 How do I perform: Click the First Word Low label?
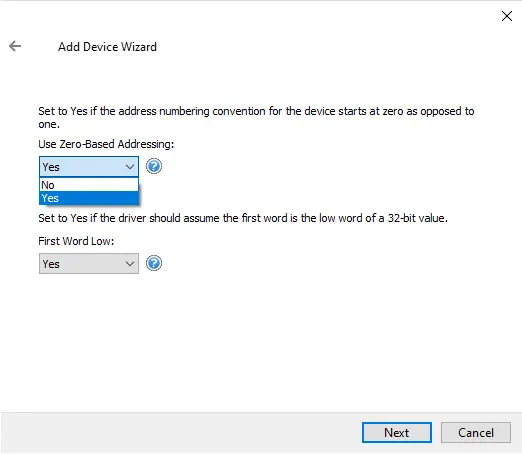point(76,241)
